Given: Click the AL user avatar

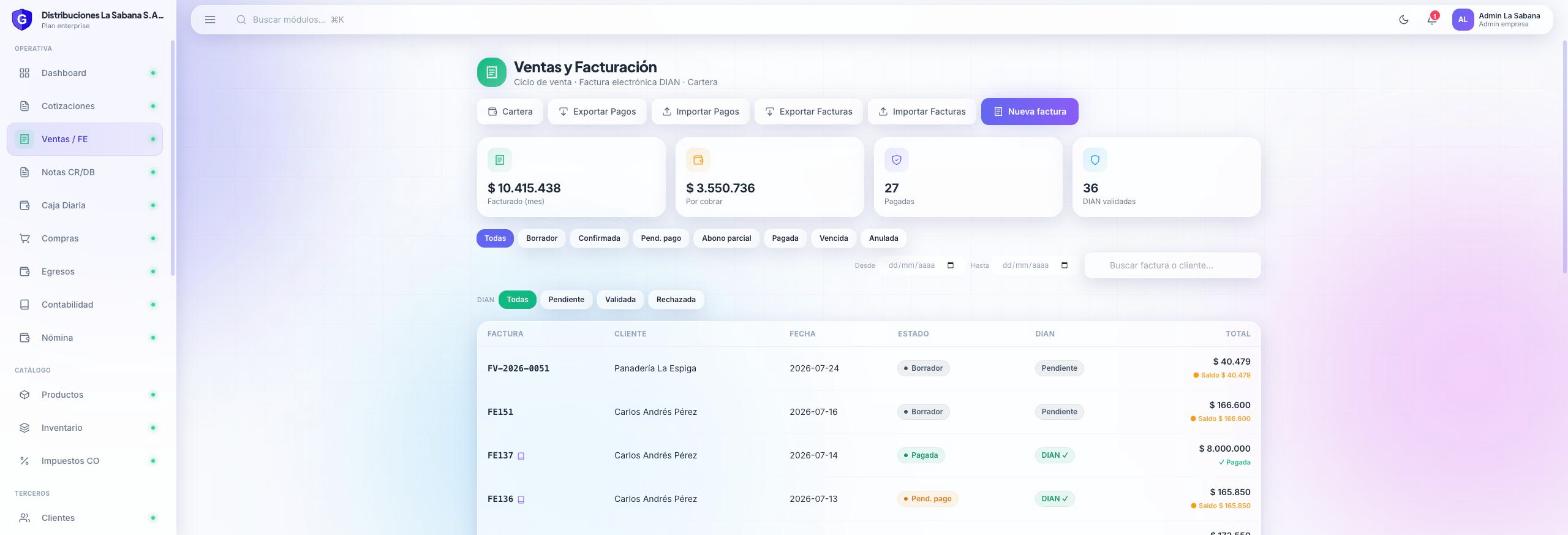Looking at the screenshot, I should tap(1462, 20).
